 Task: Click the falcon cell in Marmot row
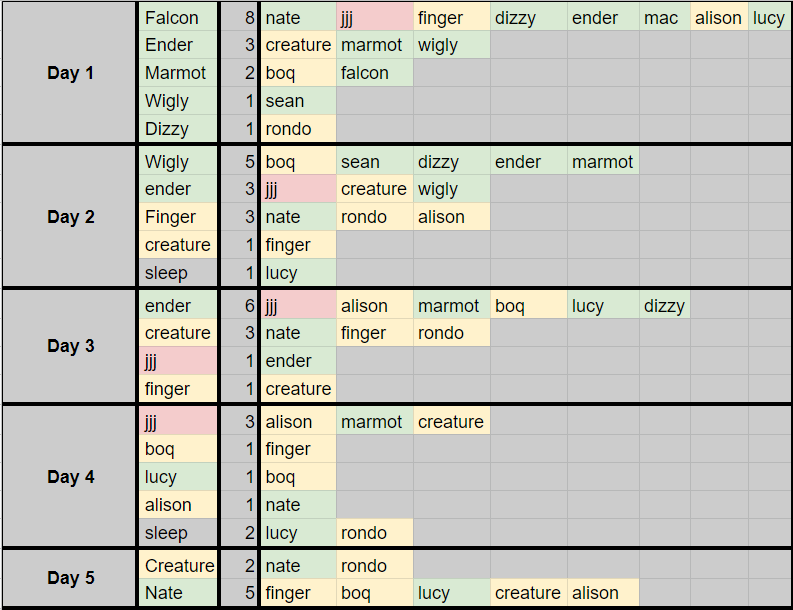pyautogui.click(x=375, y=73)
